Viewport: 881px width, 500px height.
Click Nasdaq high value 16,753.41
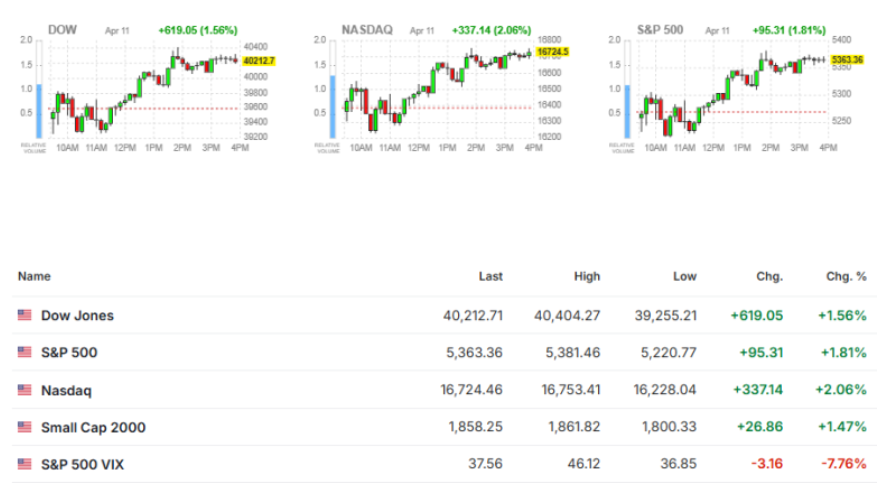pyautogui.click(x=571, y=390)
